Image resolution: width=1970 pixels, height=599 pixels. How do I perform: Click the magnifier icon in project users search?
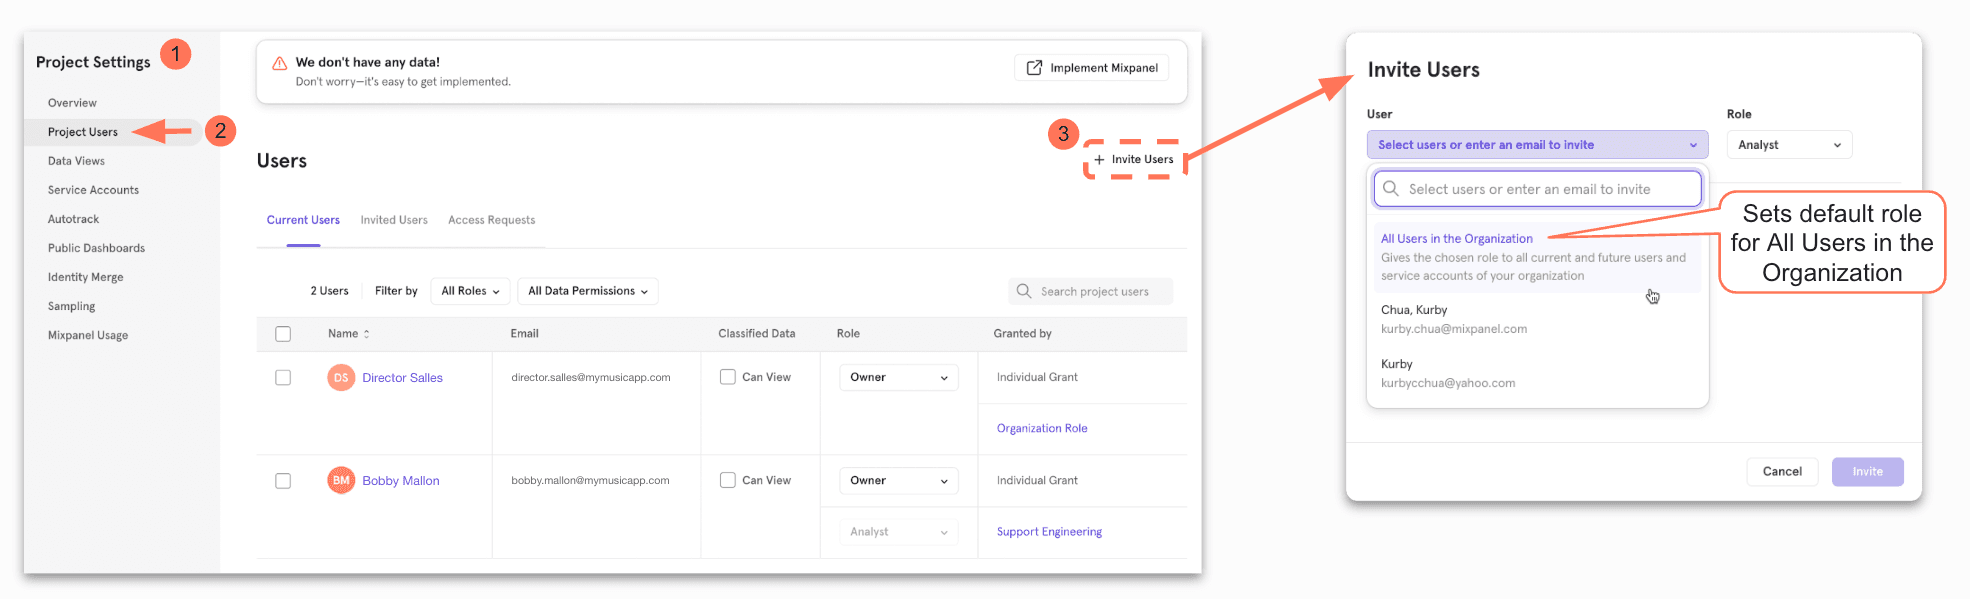click(1024, 291)
